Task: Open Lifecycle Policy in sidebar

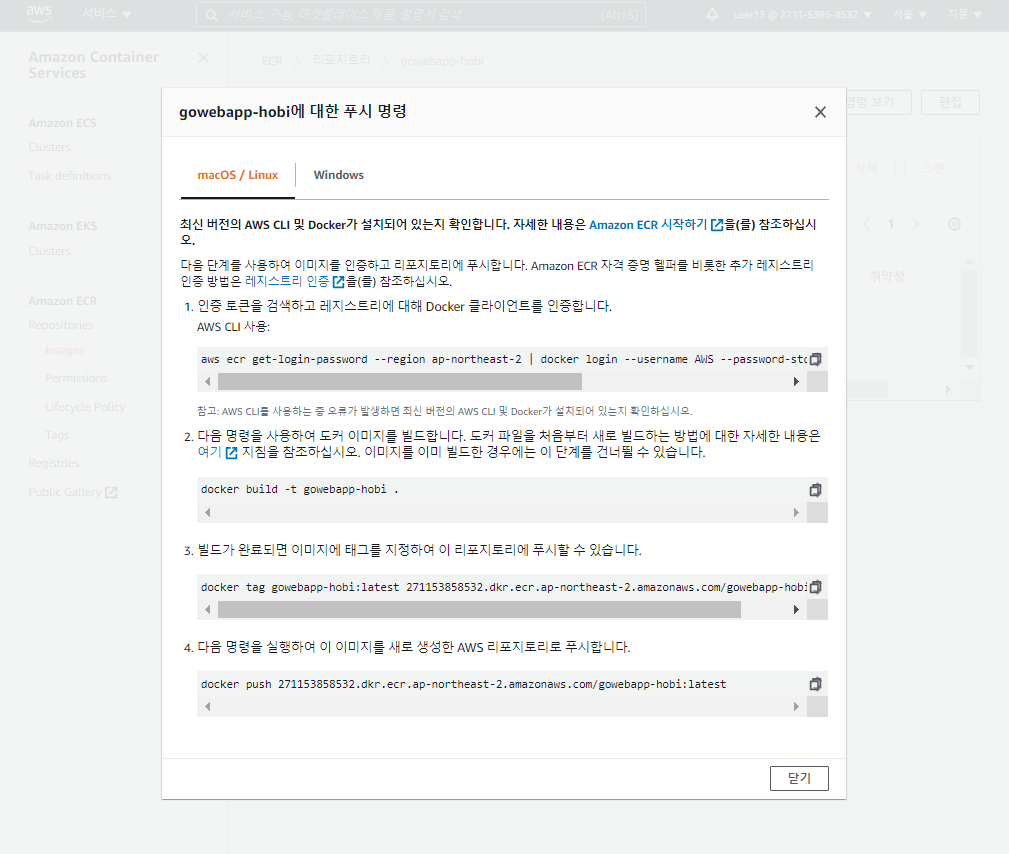Action: point(85,407)
